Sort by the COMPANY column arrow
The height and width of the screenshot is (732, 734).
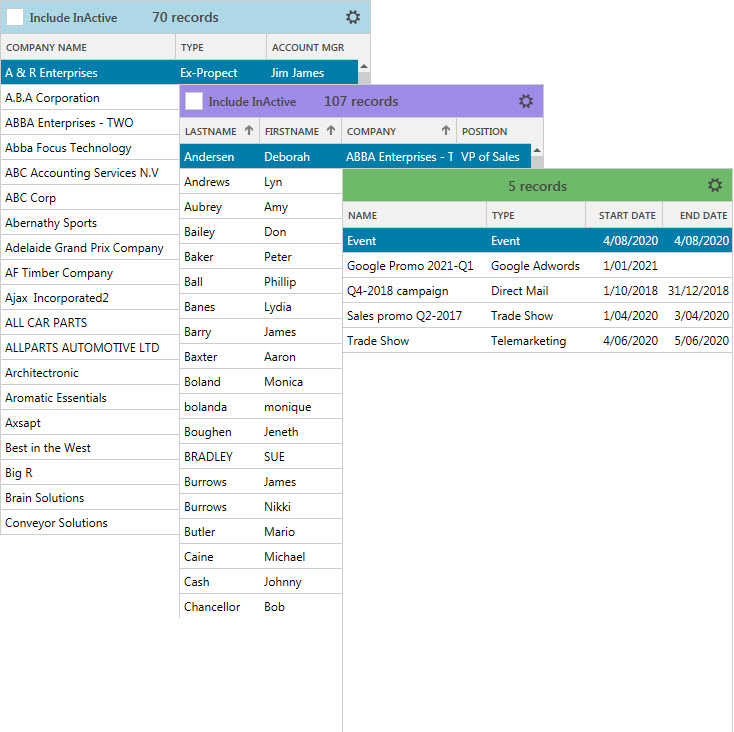445,131
